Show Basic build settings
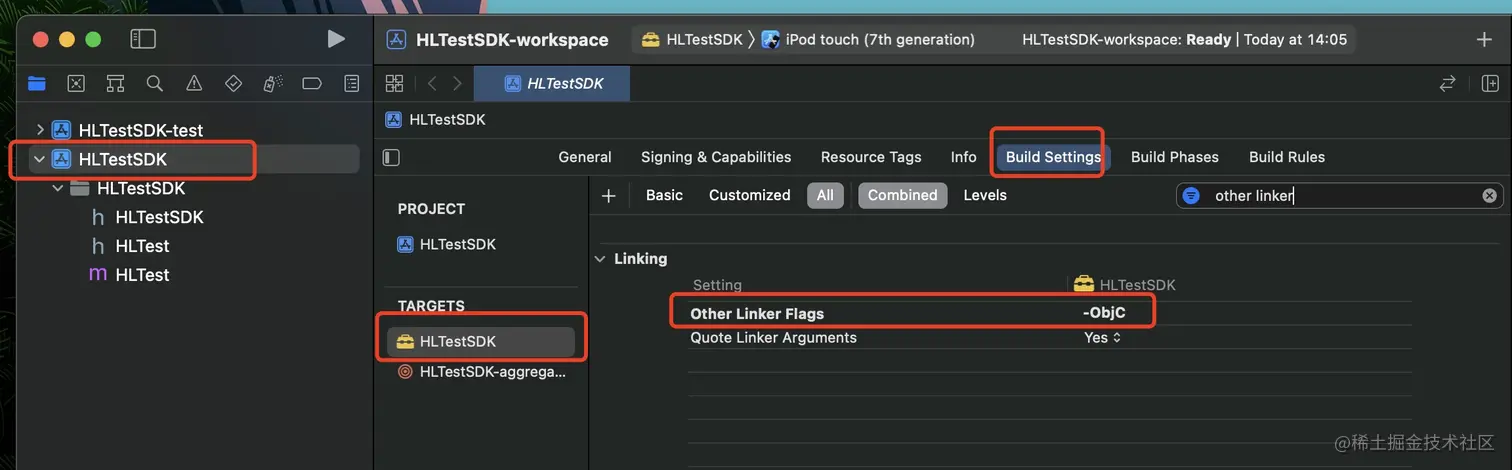The image size is (1512, 470). coord(664,196)
